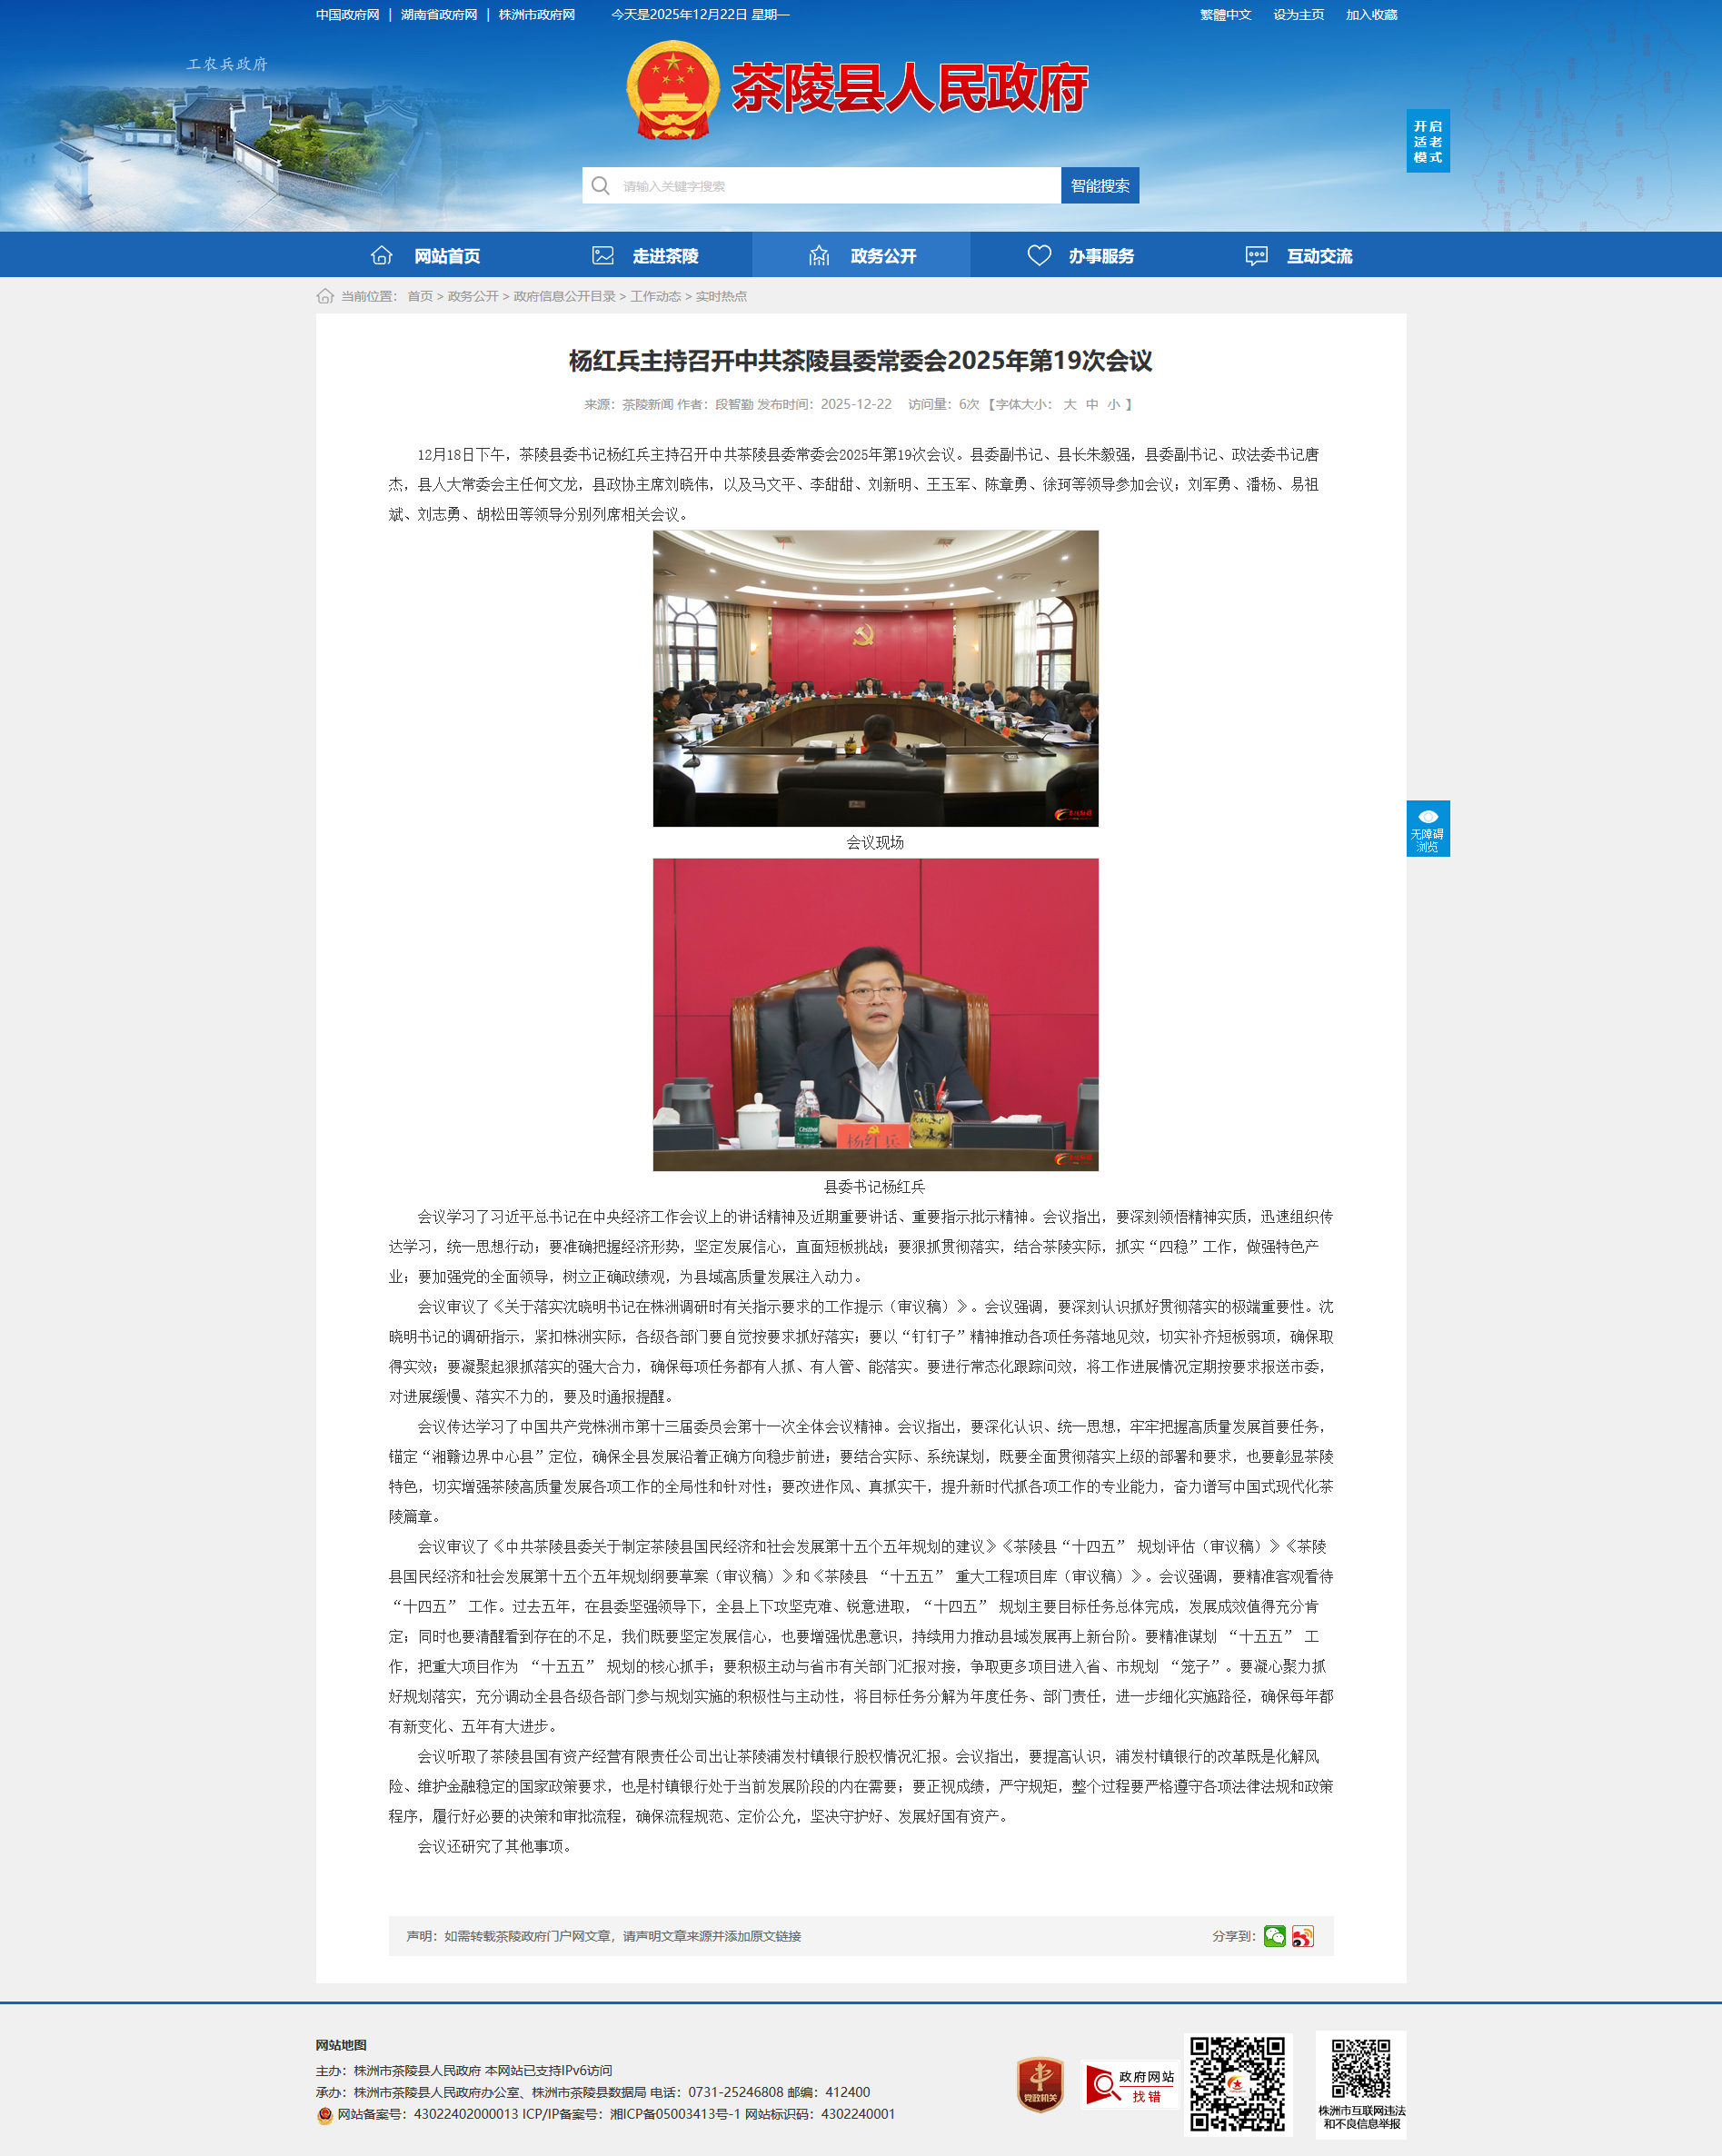Open the 湖南省政府网 link
Viewport: 1722px width, 2156px height.
click(439, 15)
